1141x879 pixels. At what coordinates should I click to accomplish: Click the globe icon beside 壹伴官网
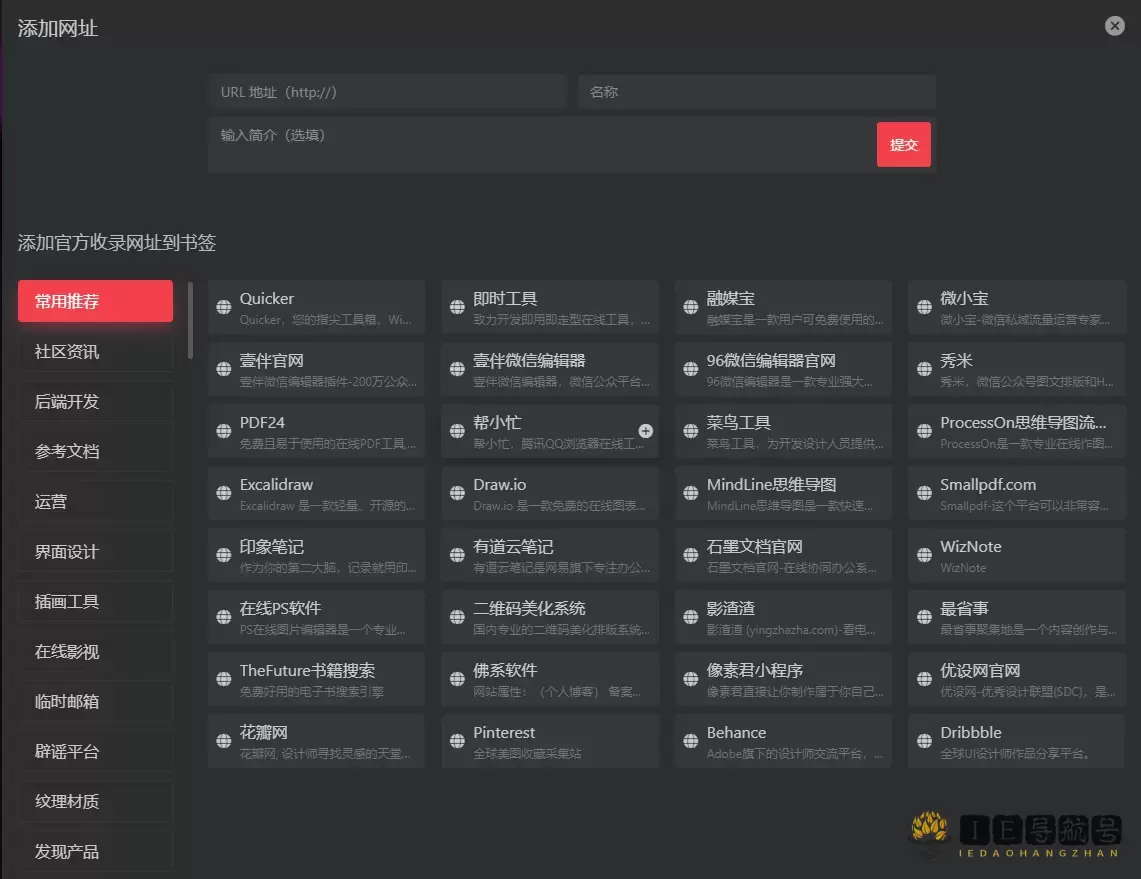(x=223, y=369)
